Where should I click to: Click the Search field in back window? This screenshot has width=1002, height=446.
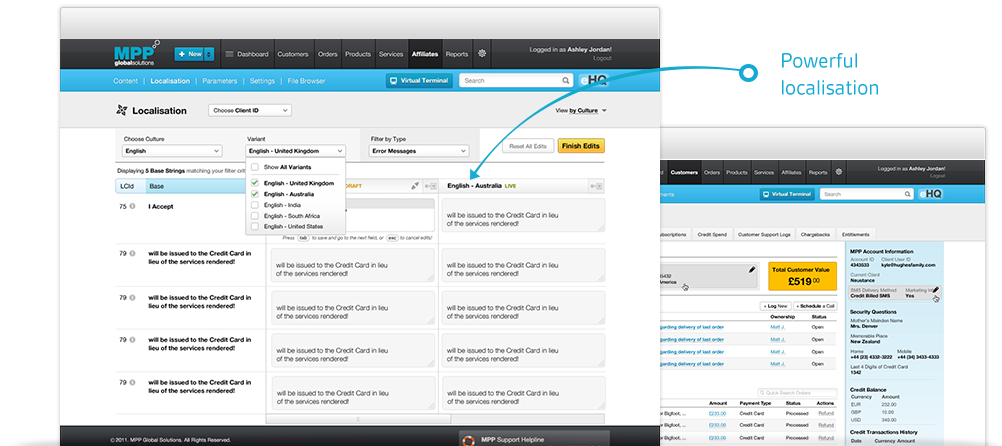coord(866,194)
